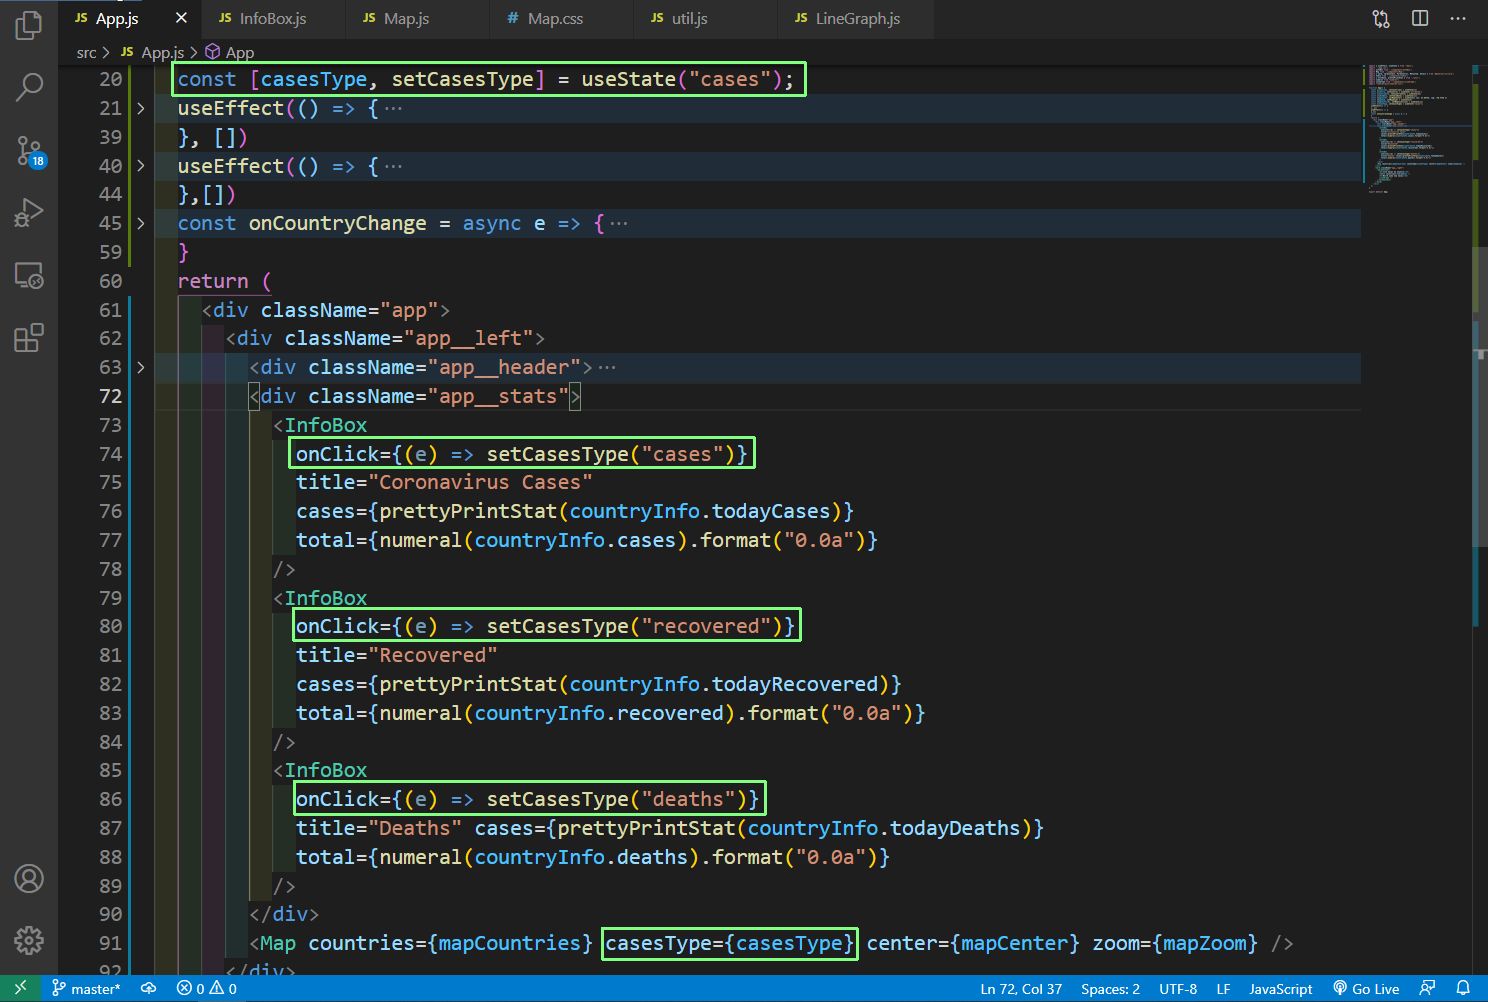Open Source Control view with 18 changes
1488x1002 pixels.
[x=29, y=151]
